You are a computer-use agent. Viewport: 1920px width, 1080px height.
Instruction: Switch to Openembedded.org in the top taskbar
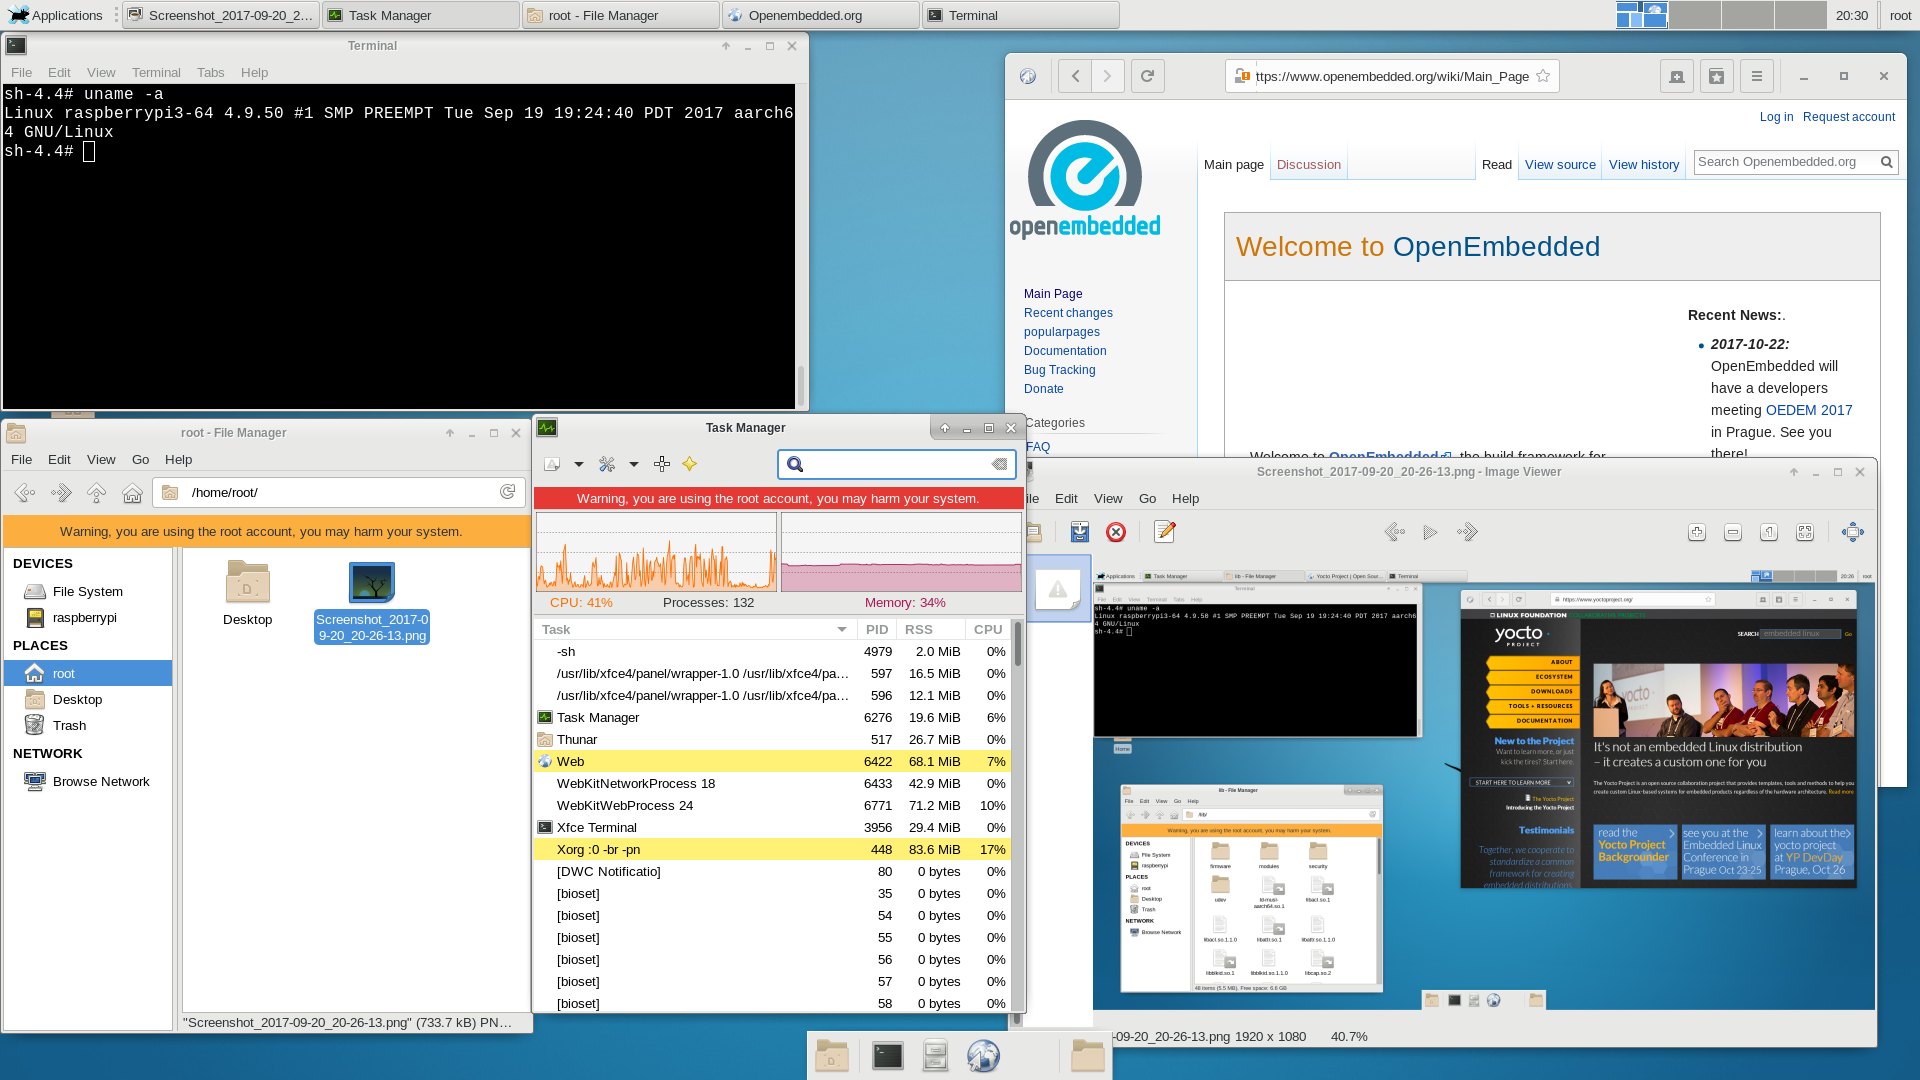[x=820, y=15]
